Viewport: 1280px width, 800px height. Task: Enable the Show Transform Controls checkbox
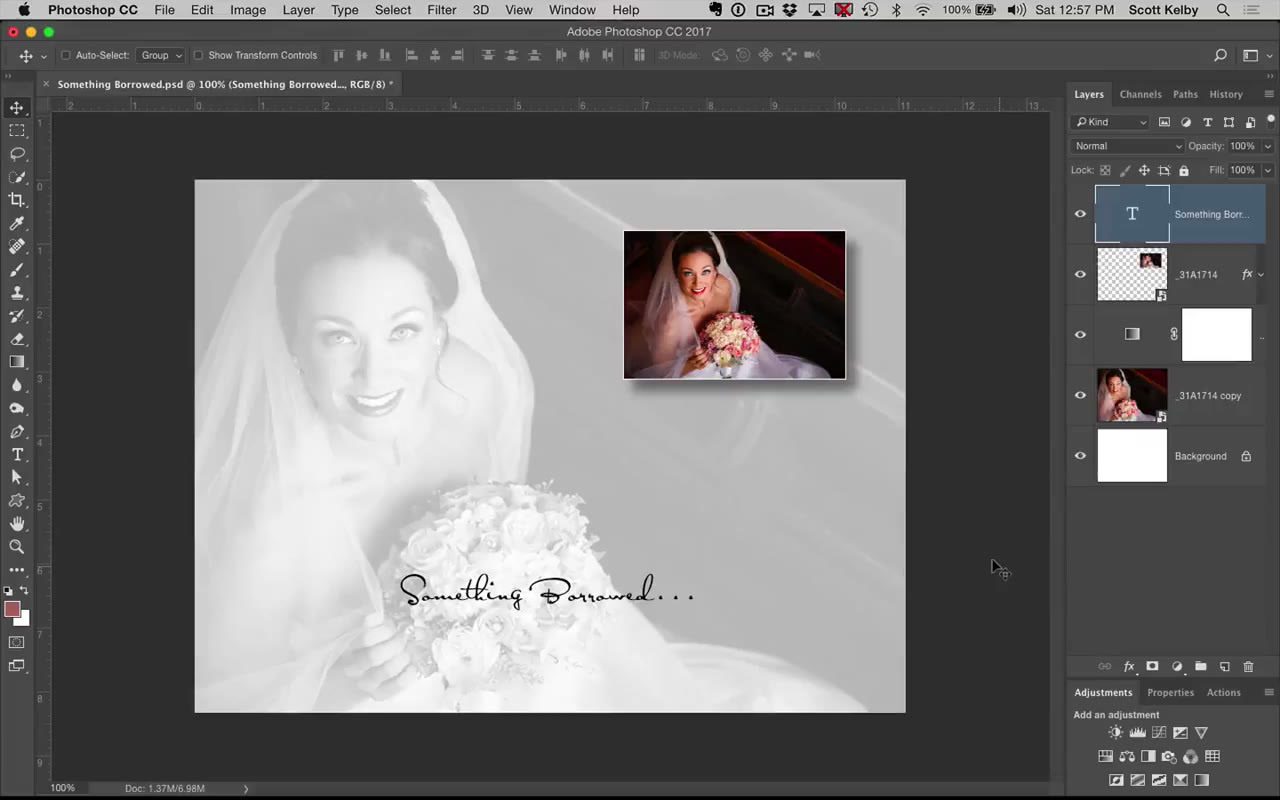pyautogui.click(x=199, y=55)
